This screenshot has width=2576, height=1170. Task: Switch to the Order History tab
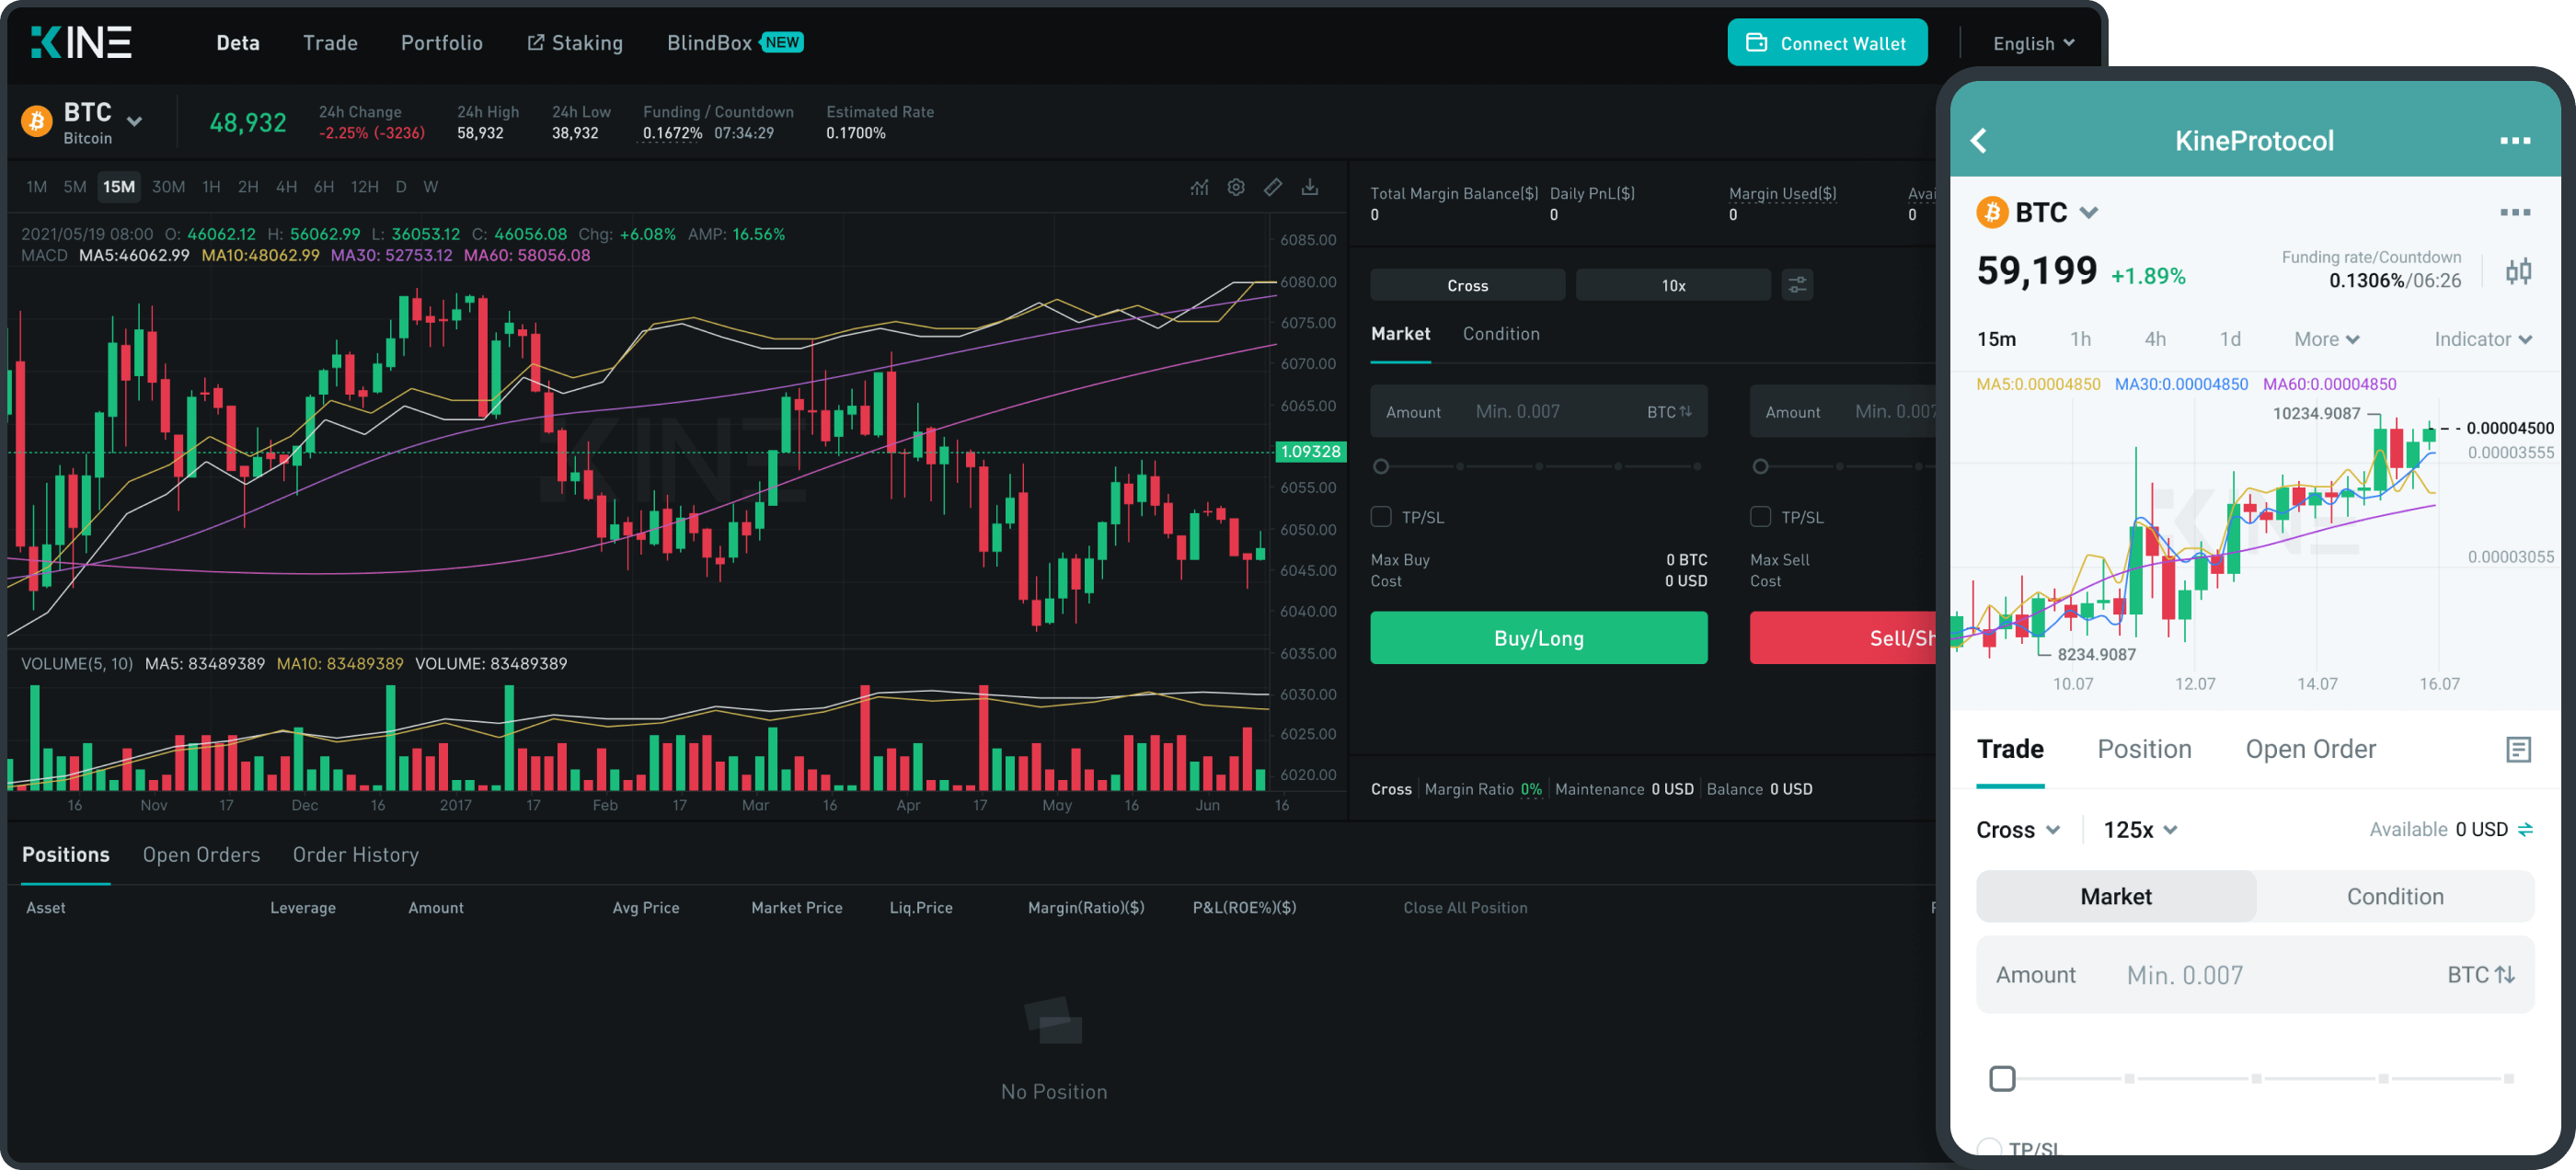(x=356, y=855)
